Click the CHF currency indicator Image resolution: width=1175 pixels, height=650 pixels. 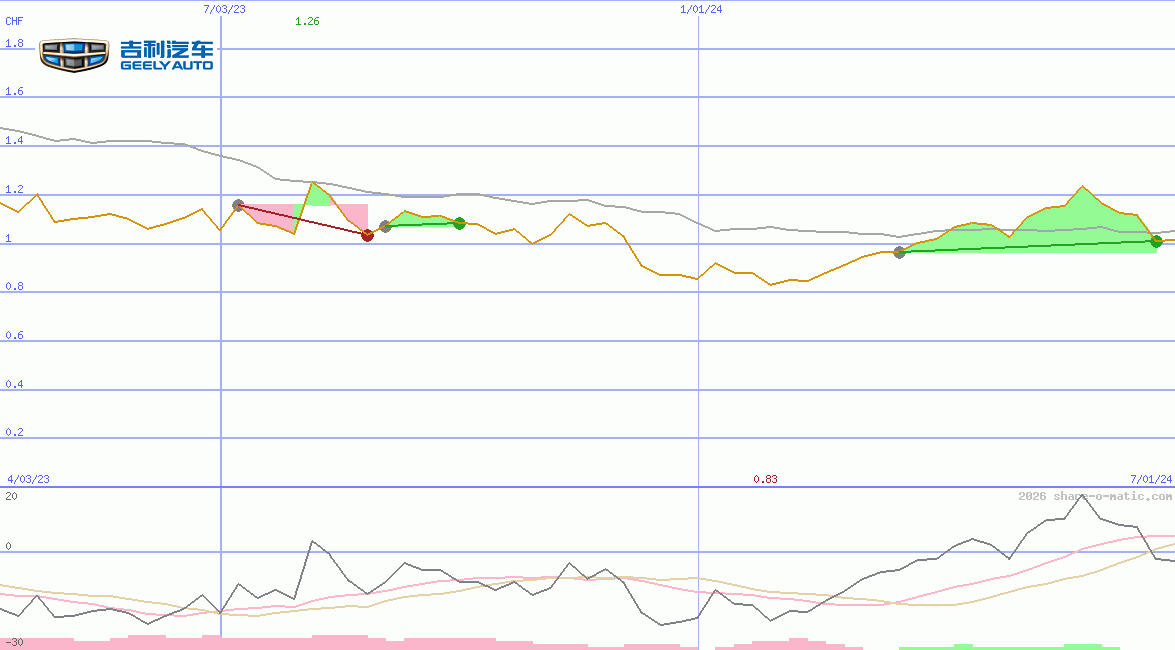14,21
